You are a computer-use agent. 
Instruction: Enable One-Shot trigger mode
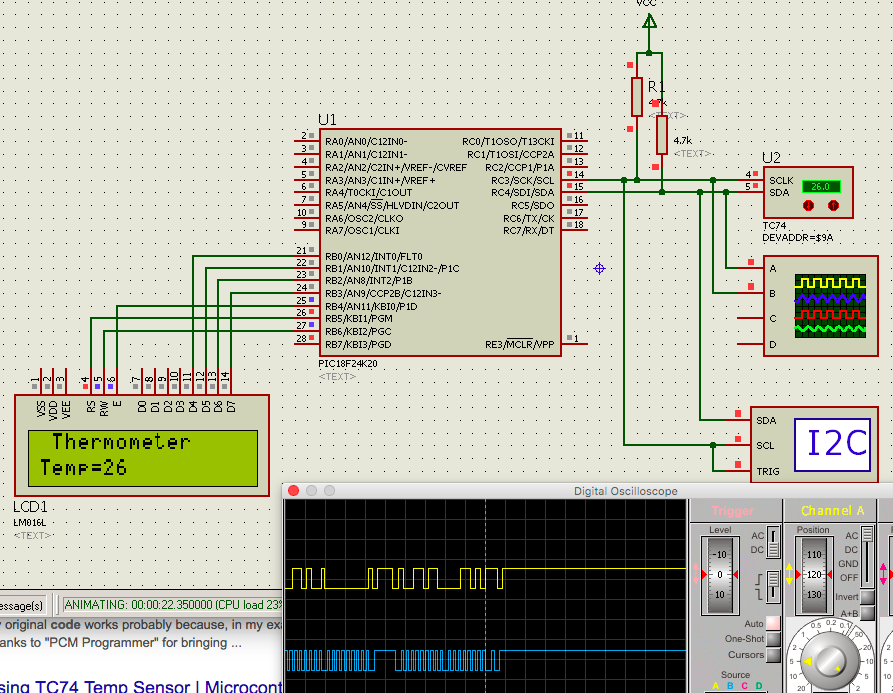[773, 639]
